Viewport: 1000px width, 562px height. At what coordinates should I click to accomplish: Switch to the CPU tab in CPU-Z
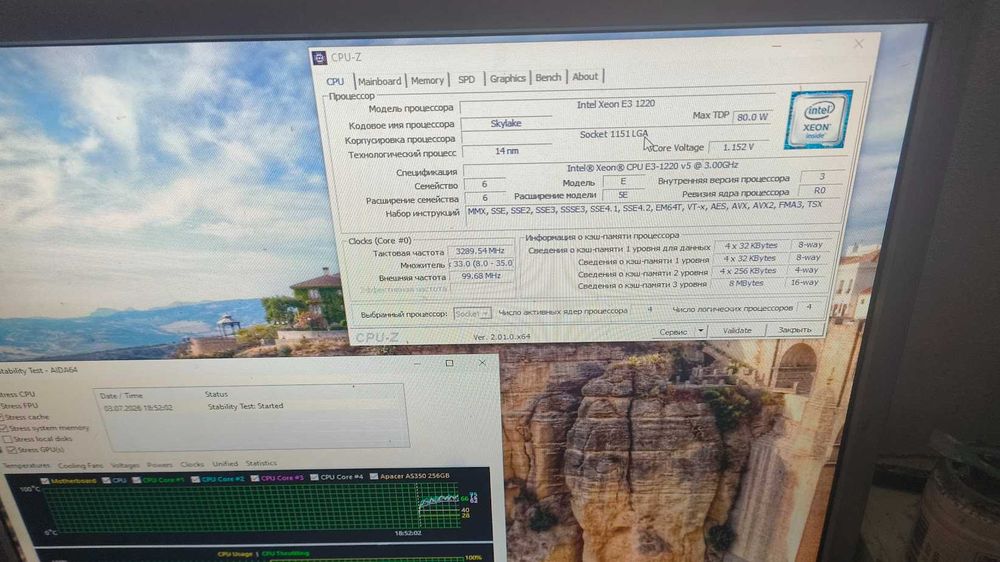335,82
